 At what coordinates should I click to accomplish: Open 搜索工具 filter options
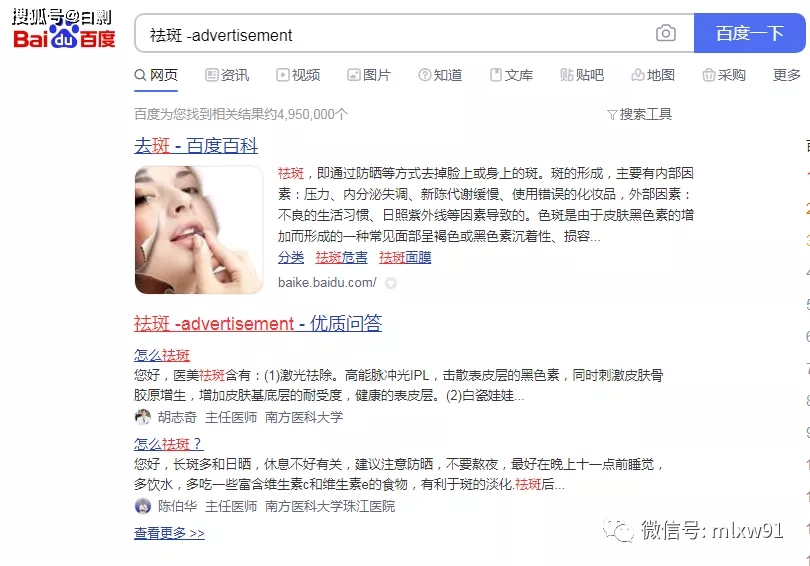pos(640,114)
